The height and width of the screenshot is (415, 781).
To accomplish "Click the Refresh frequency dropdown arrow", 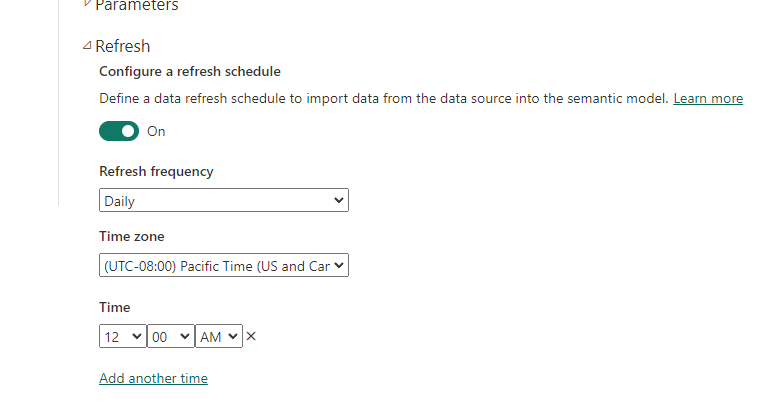I will point(339,200).
